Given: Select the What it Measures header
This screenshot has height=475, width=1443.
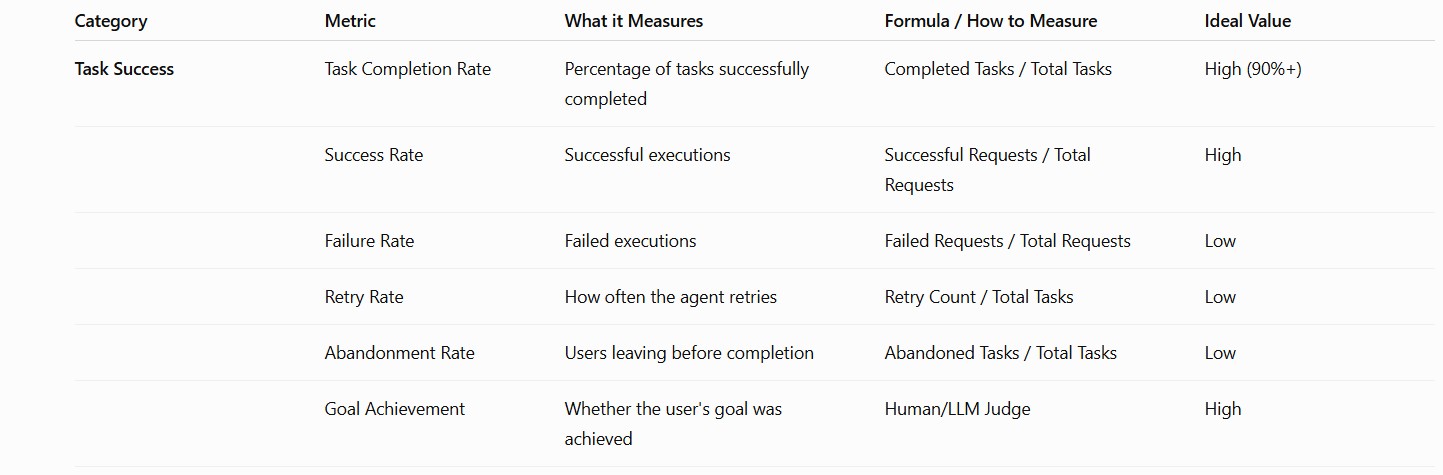Looking at the screenshot, I should point(634,21).
